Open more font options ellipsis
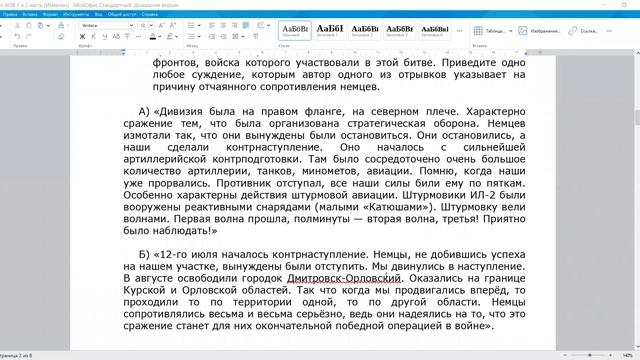 pos(138,36)
